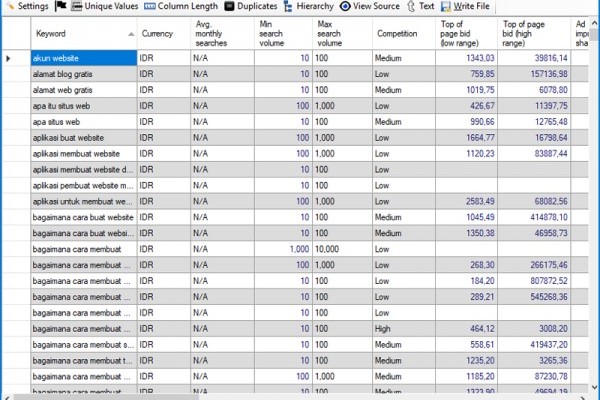The height and width of the screenshot is (400, 600).
Task: Click the bid value 16798,64
Action: (x=551, y=138)
